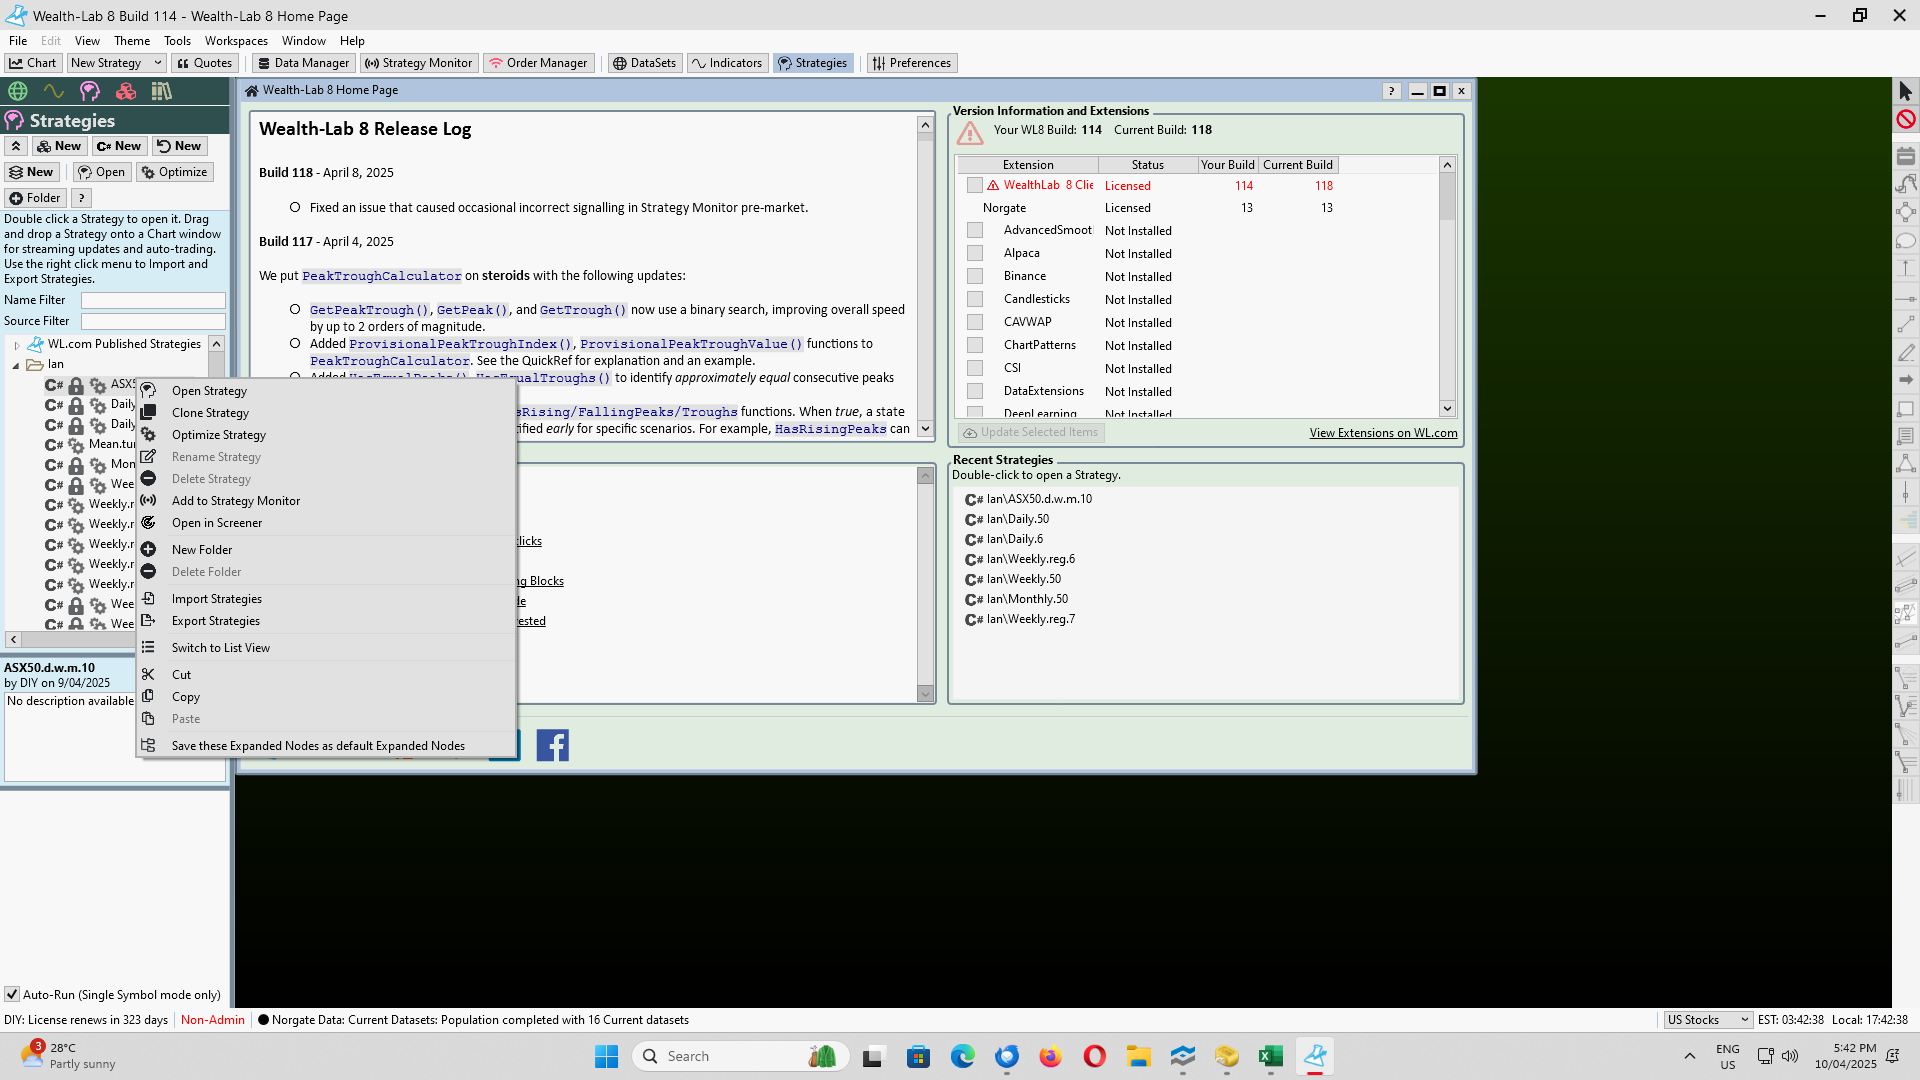Image resolution: width=1920 pixels, height=1080 pixels.
Task: Open the library books icon panel
Action: [x=161, y=91]
